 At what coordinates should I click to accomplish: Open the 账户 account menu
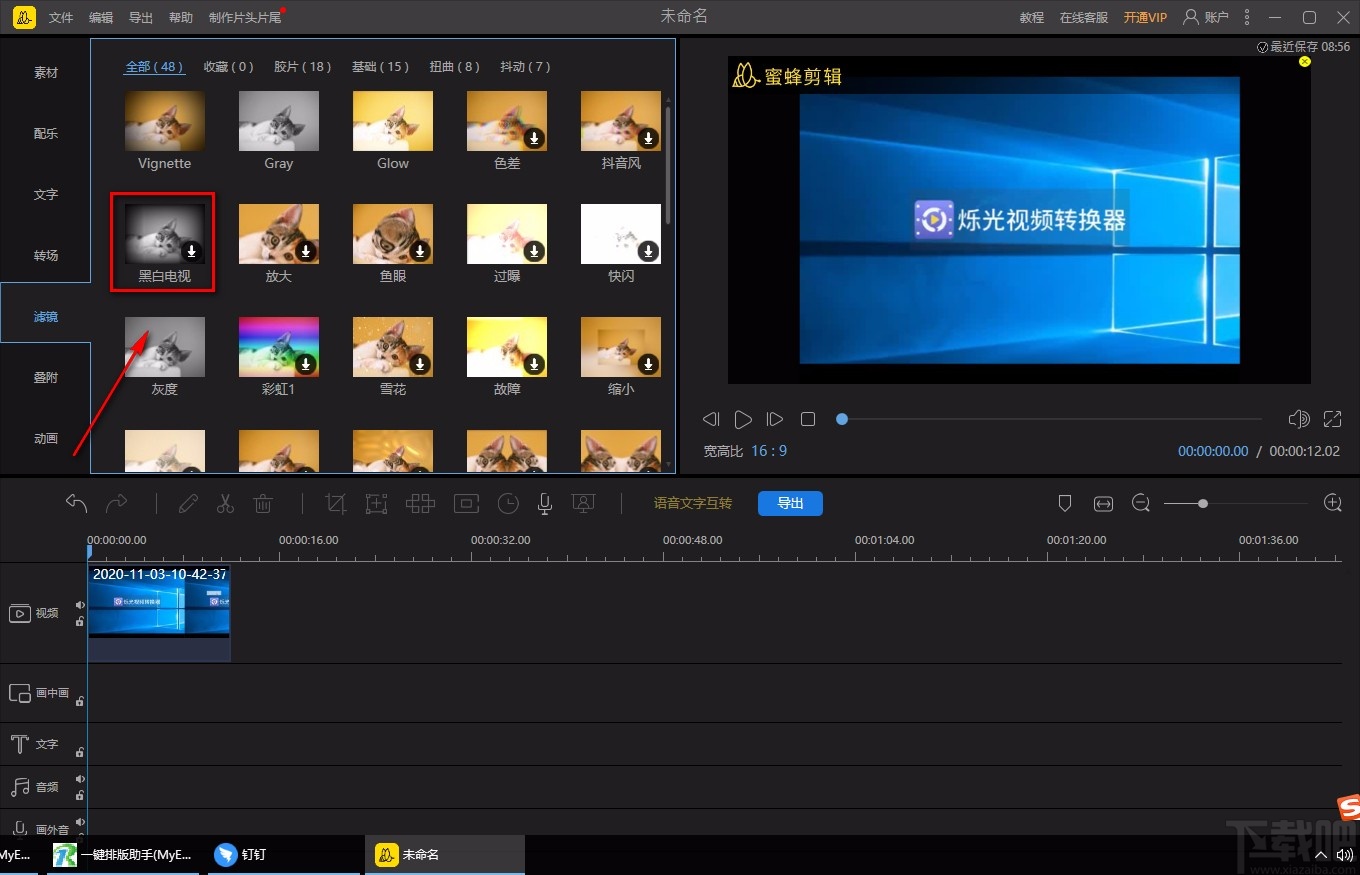point(1206,17)
